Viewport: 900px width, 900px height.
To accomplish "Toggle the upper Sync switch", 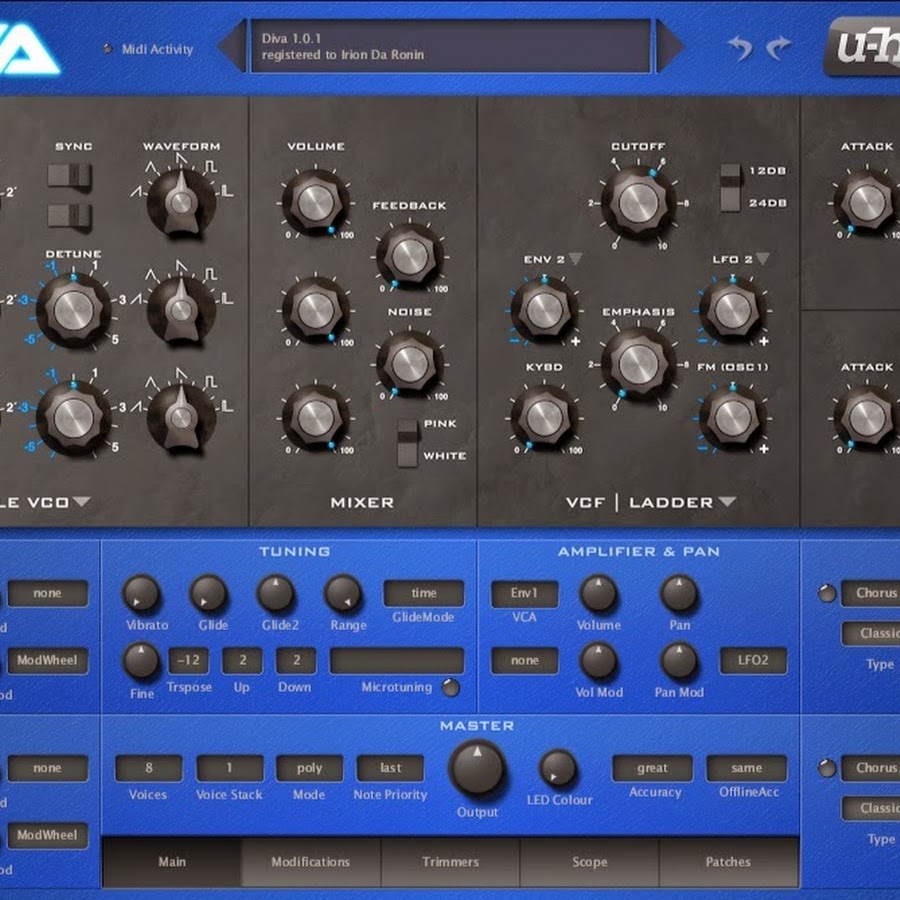I will tap(69, 176).
